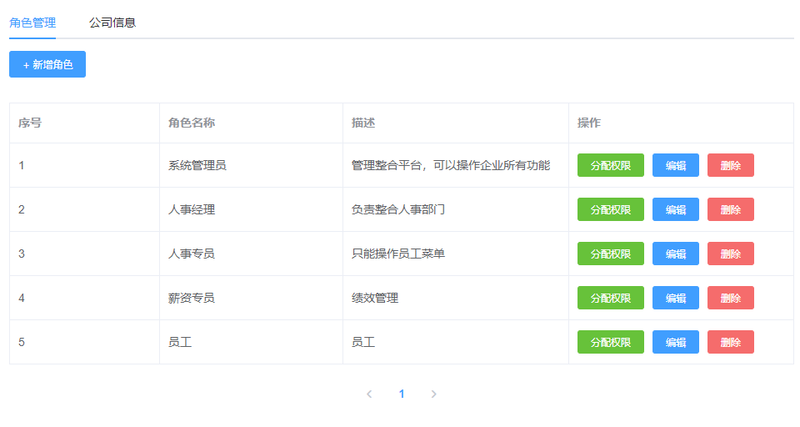Click the + 新增角色 button

click(47, 64)
